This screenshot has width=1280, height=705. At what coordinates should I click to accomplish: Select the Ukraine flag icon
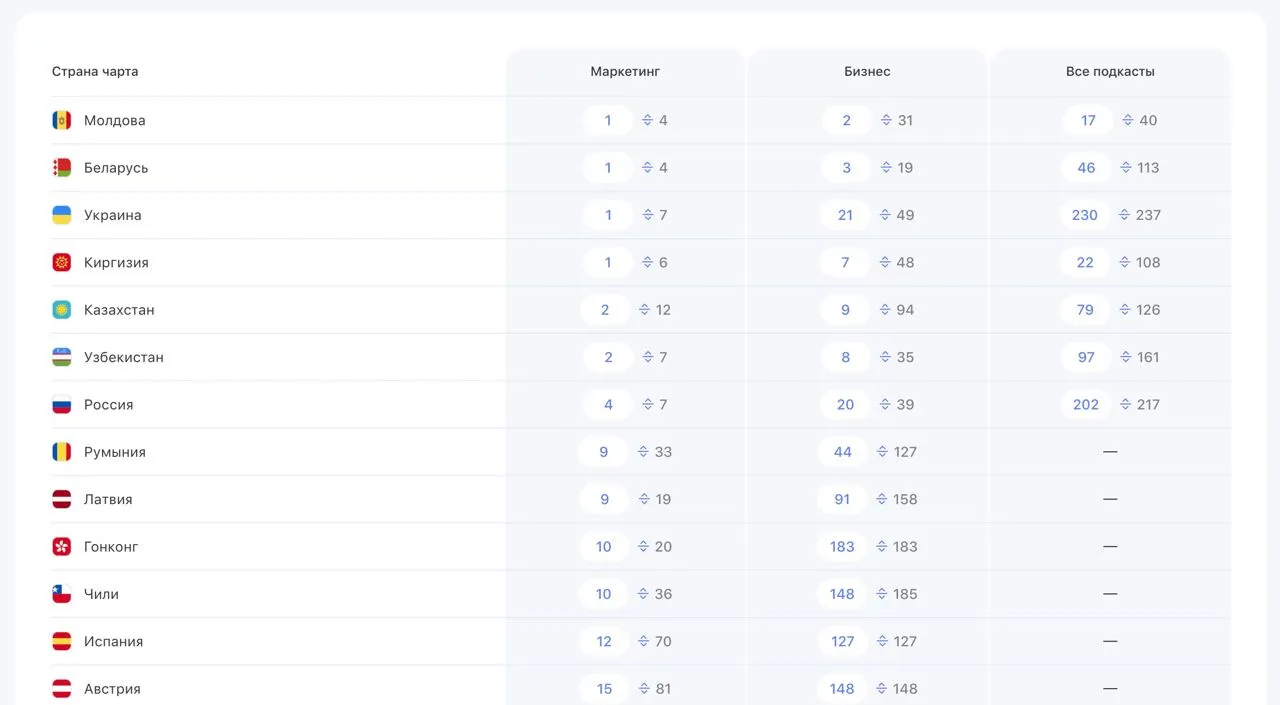tap(62, 215)
